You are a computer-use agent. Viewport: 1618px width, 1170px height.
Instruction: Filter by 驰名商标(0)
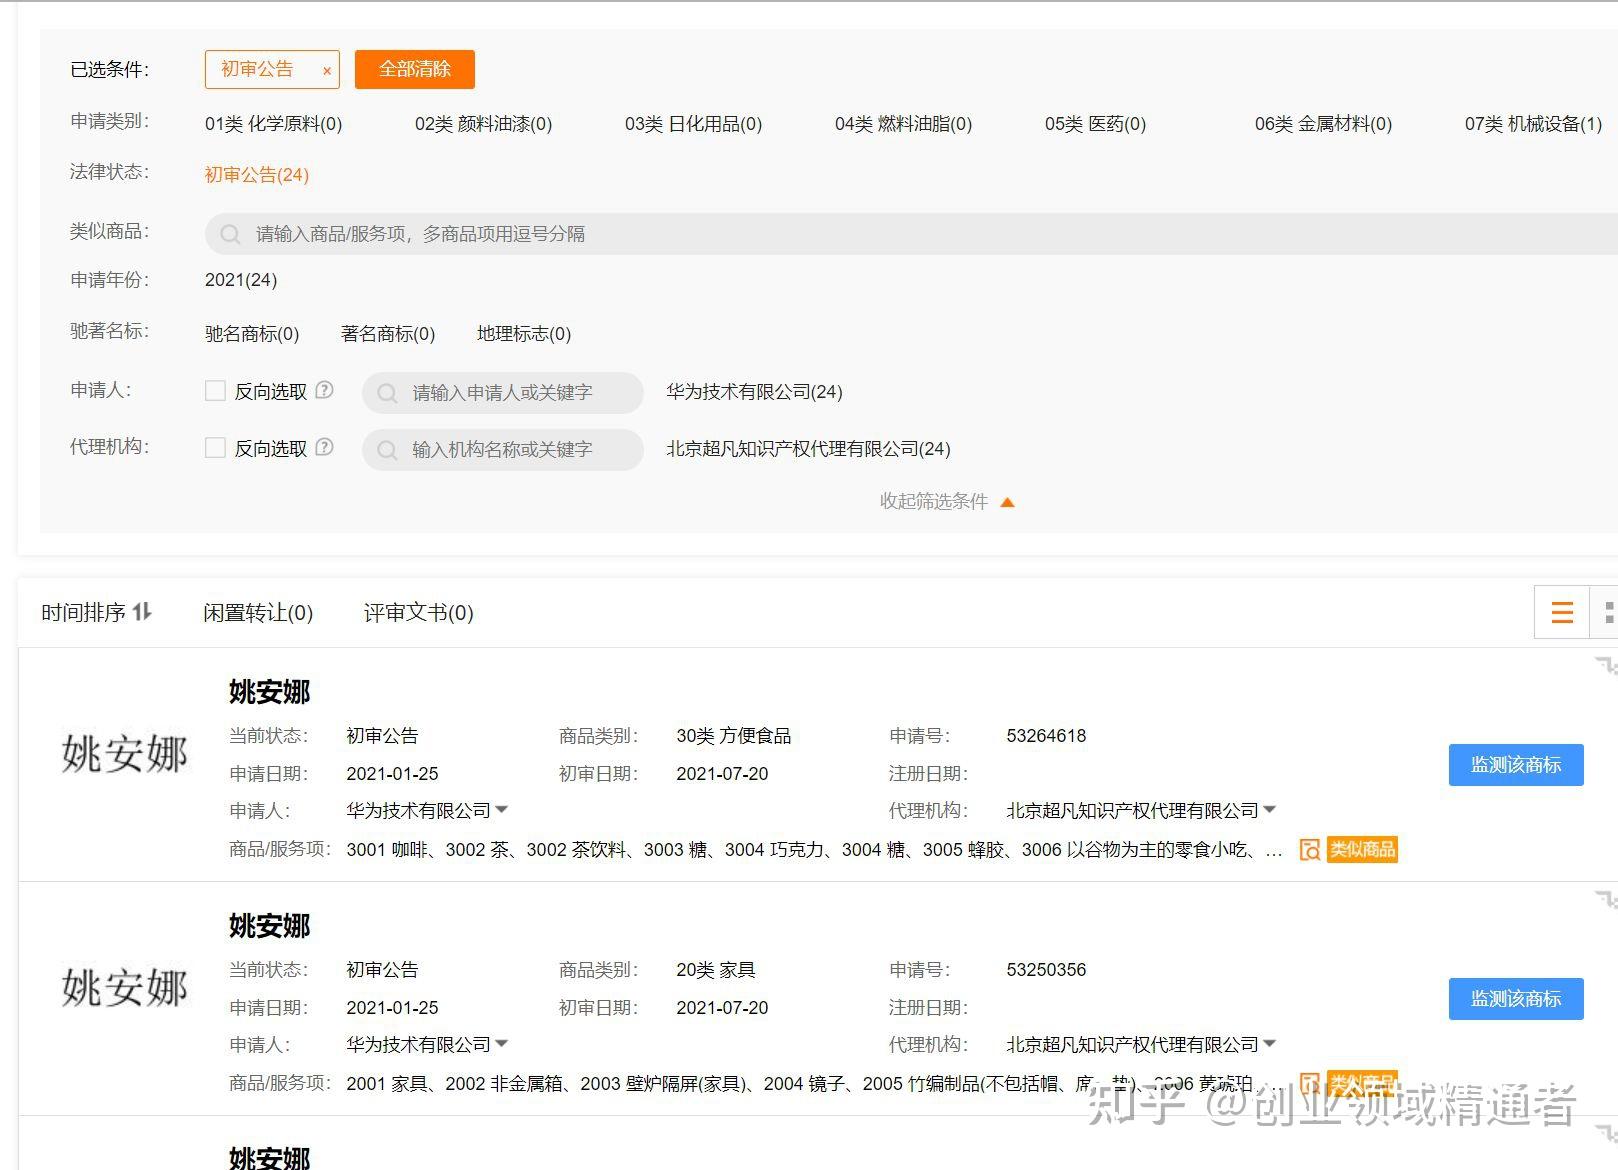(x=252, y=334)
